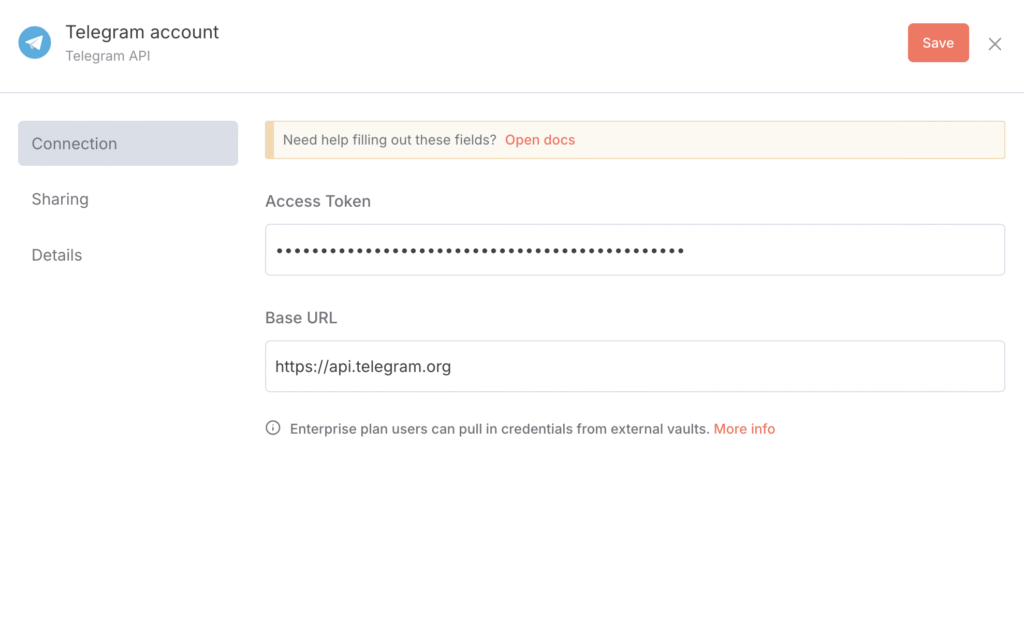Open docs from the help banner
The height and width of the screenshot is (630, 1024).
coord(540,140)
